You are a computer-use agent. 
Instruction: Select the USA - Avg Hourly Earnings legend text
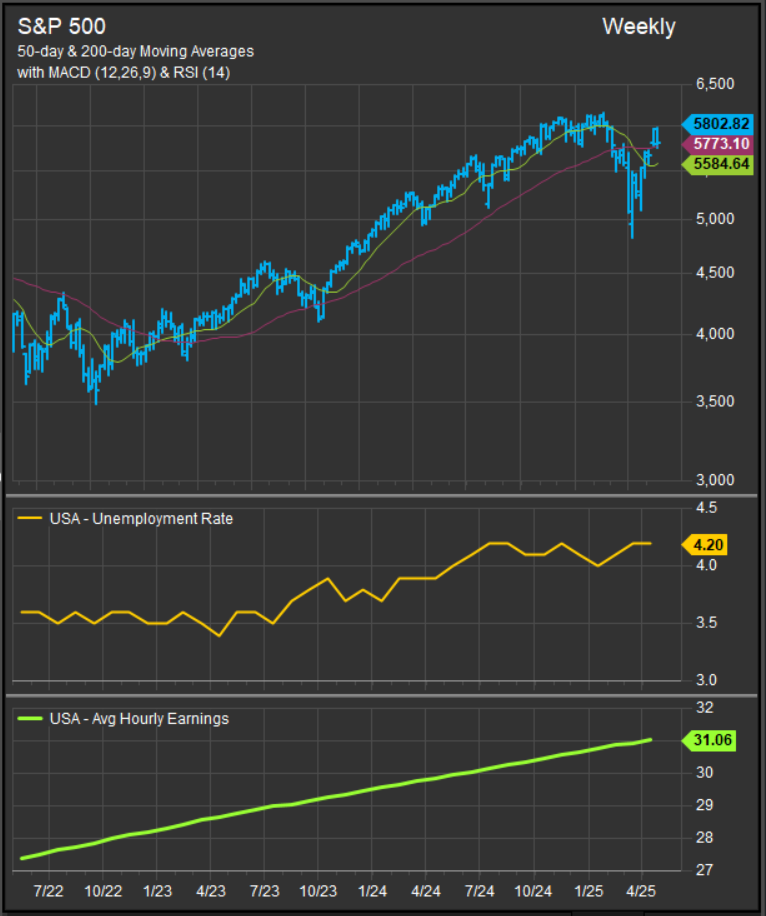pyautogui.click(x=139, y=718)
